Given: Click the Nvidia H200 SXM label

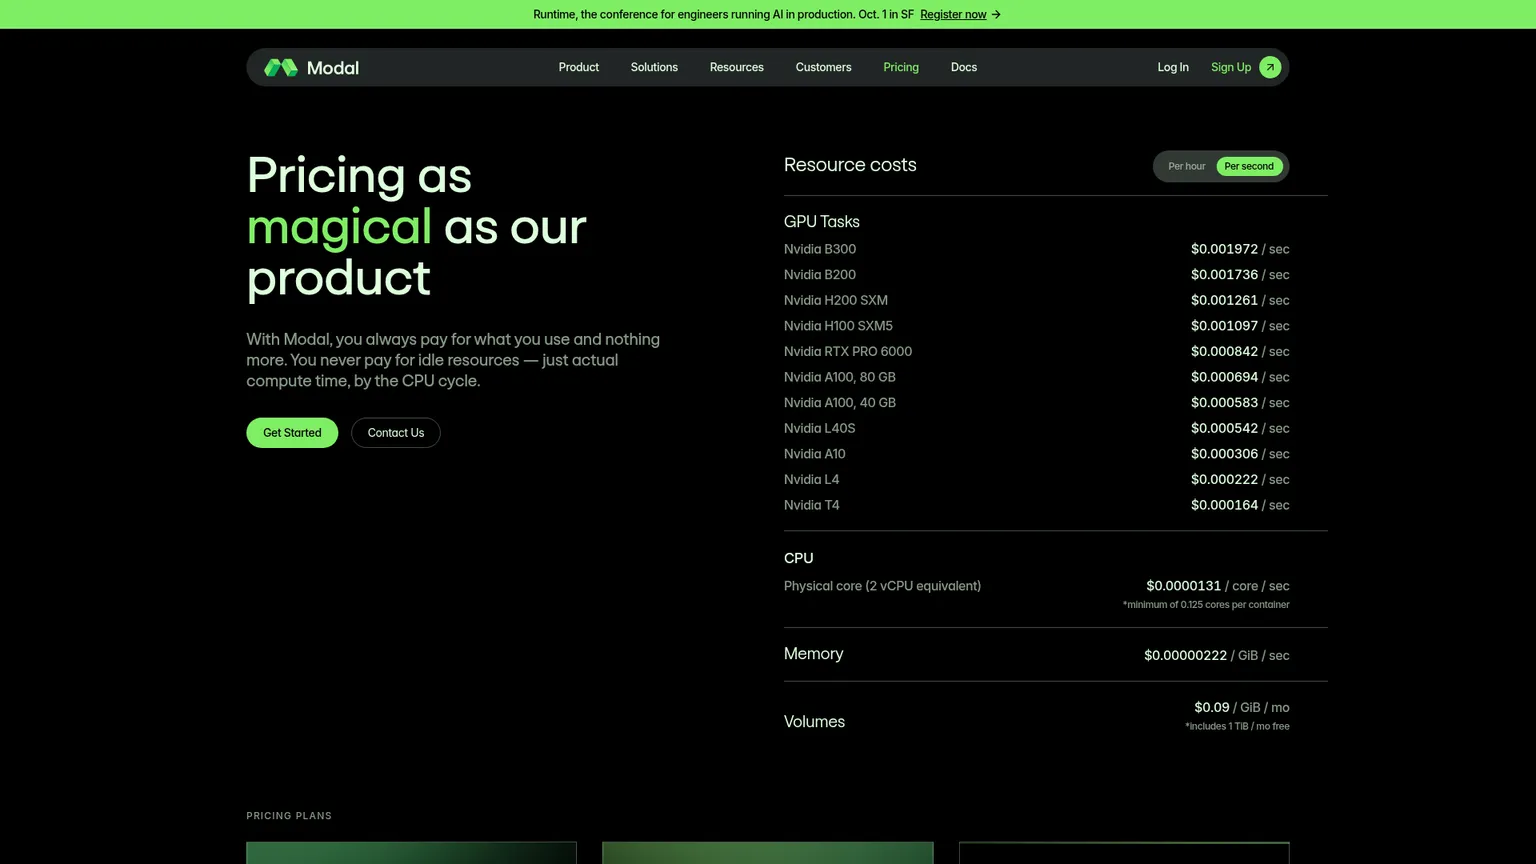Looking at the screenshot, I should click(836, 300).
